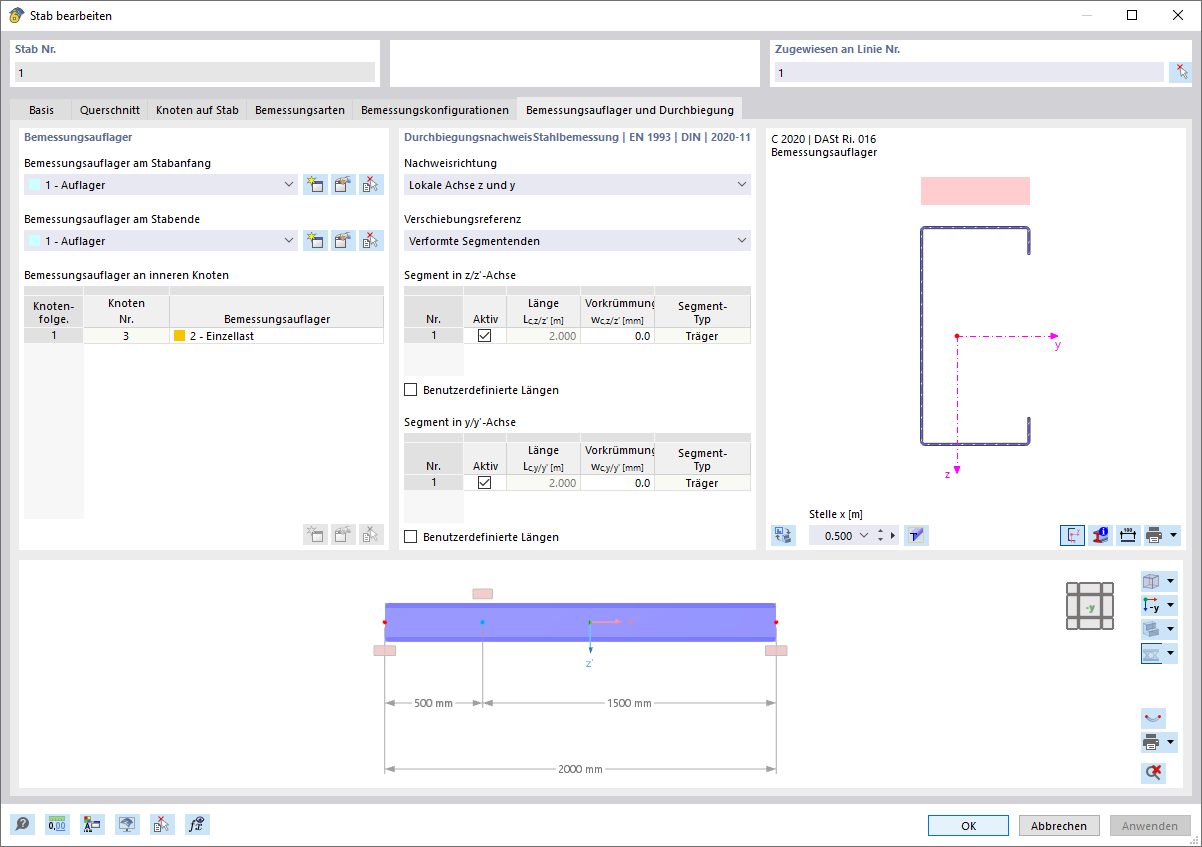Toggle the deflection curve icon

pos(1153,718)
